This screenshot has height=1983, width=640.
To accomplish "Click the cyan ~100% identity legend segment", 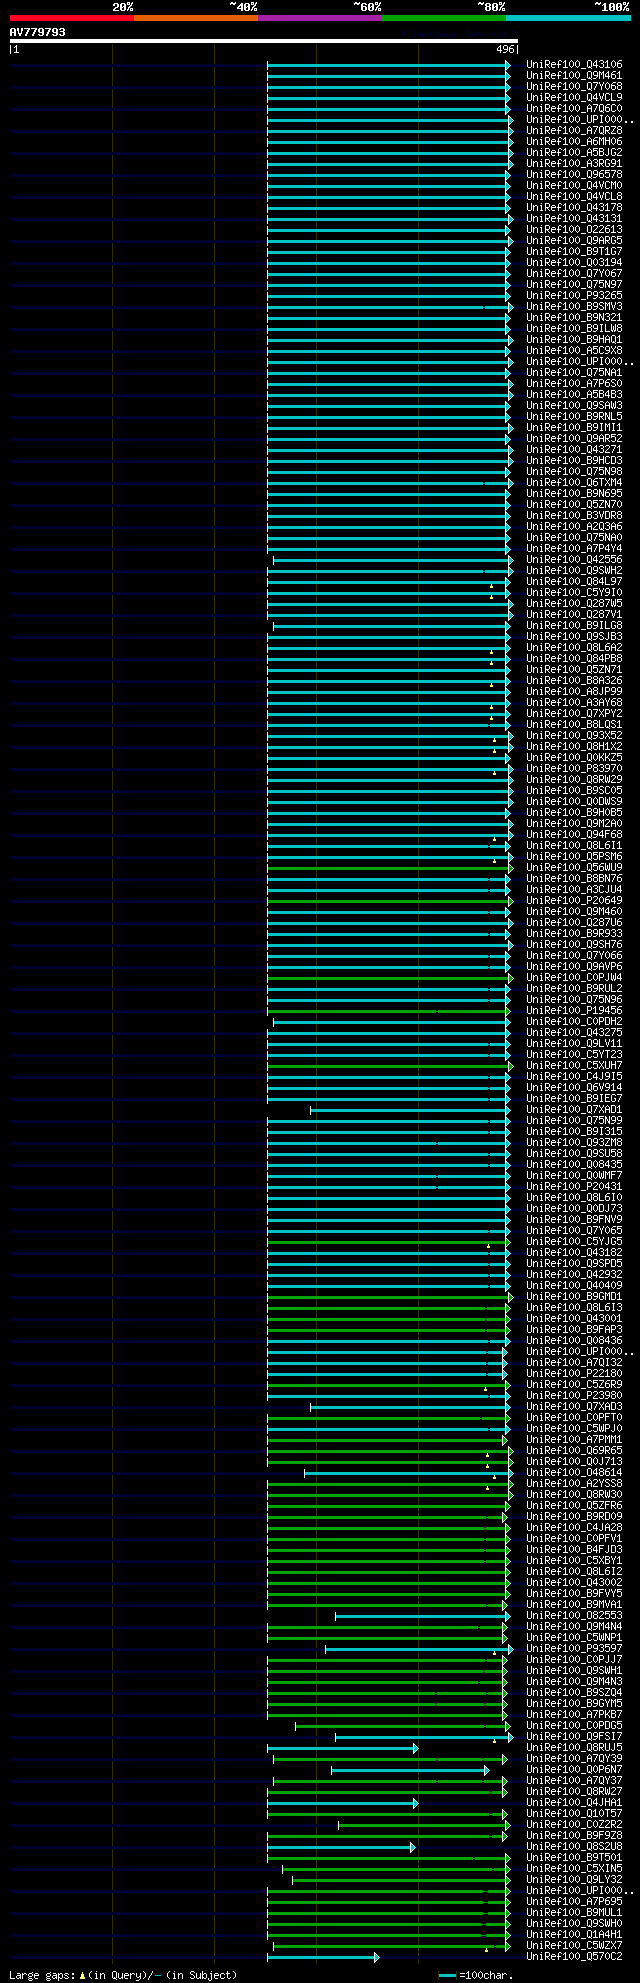I will pos(568,18).
